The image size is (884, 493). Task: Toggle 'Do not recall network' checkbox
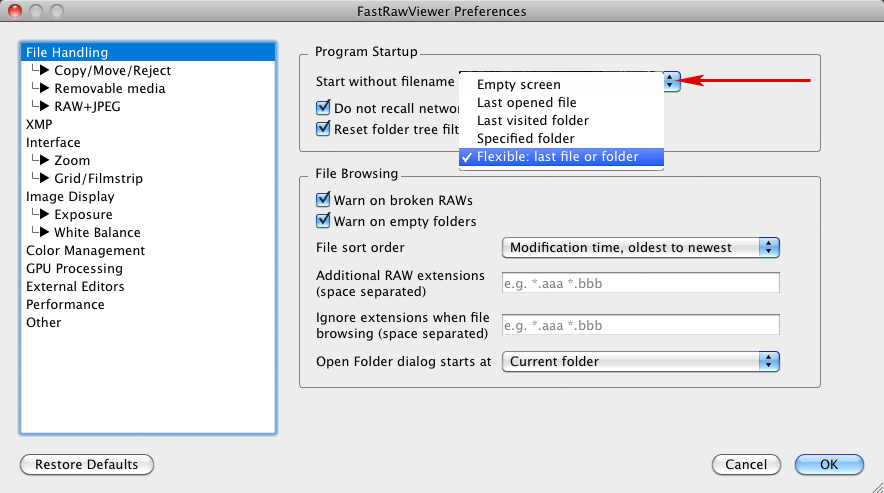click(323, 108)
